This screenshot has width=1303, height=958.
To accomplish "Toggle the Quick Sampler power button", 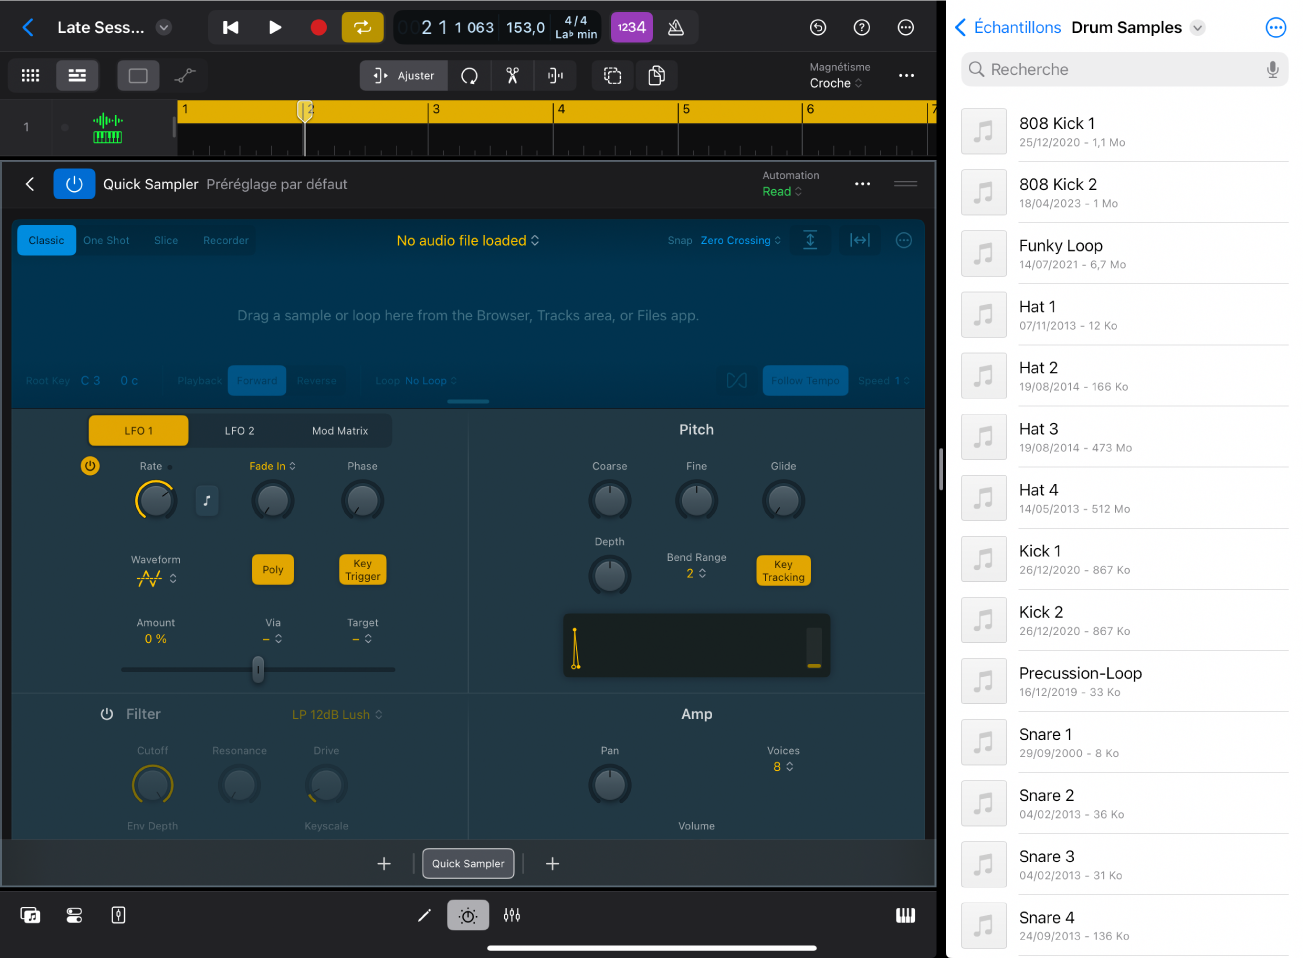I will 74,184.
